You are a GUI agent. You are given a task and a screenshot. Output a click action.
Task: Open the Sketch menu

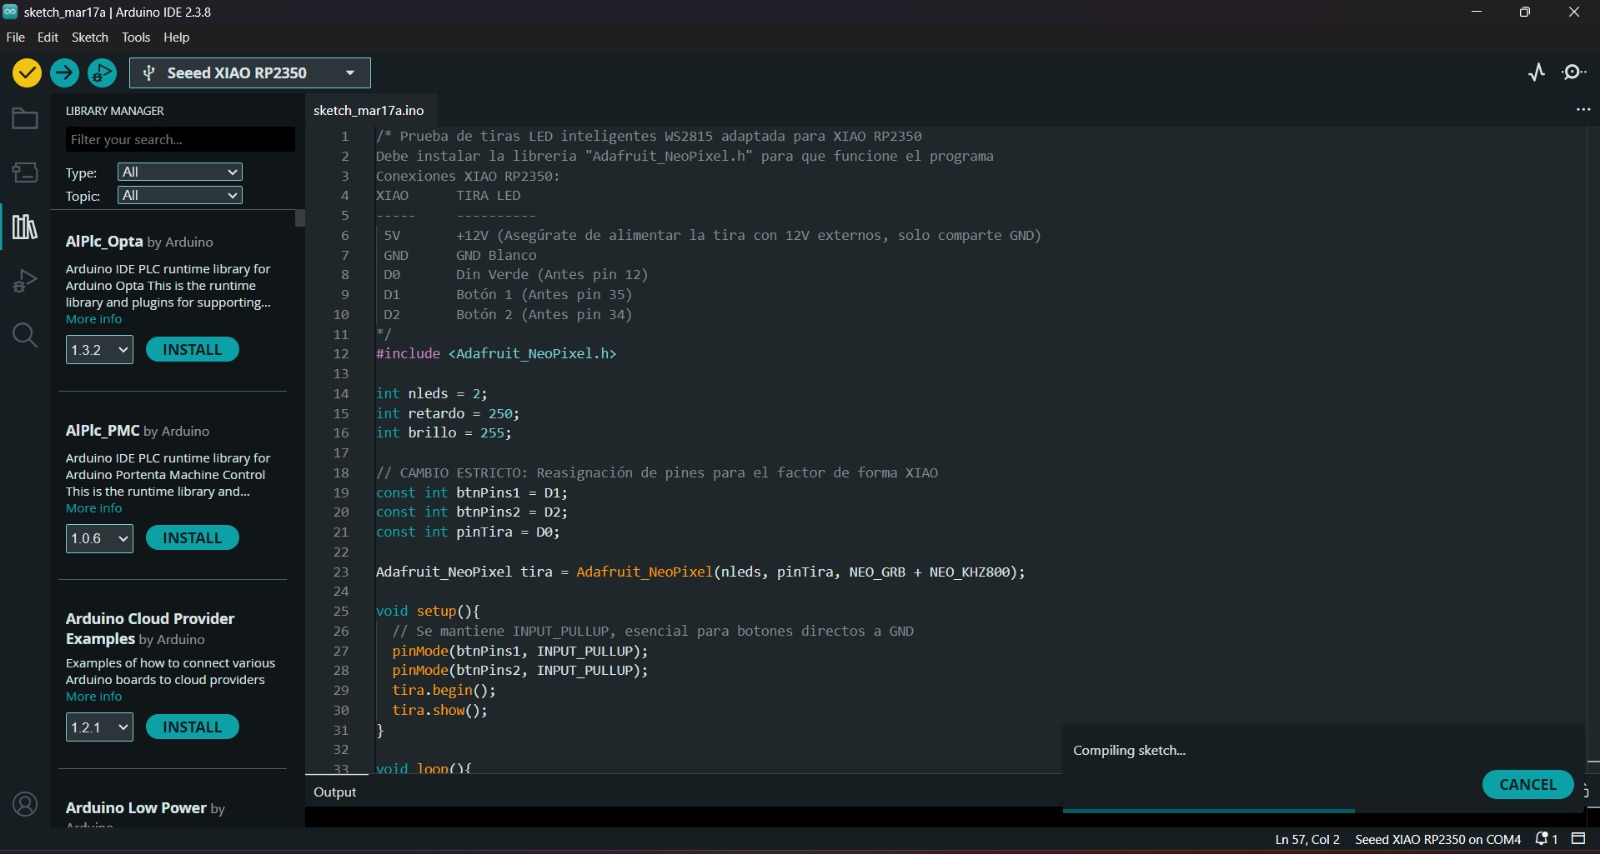pyautogui.click(x=90, y=37)
